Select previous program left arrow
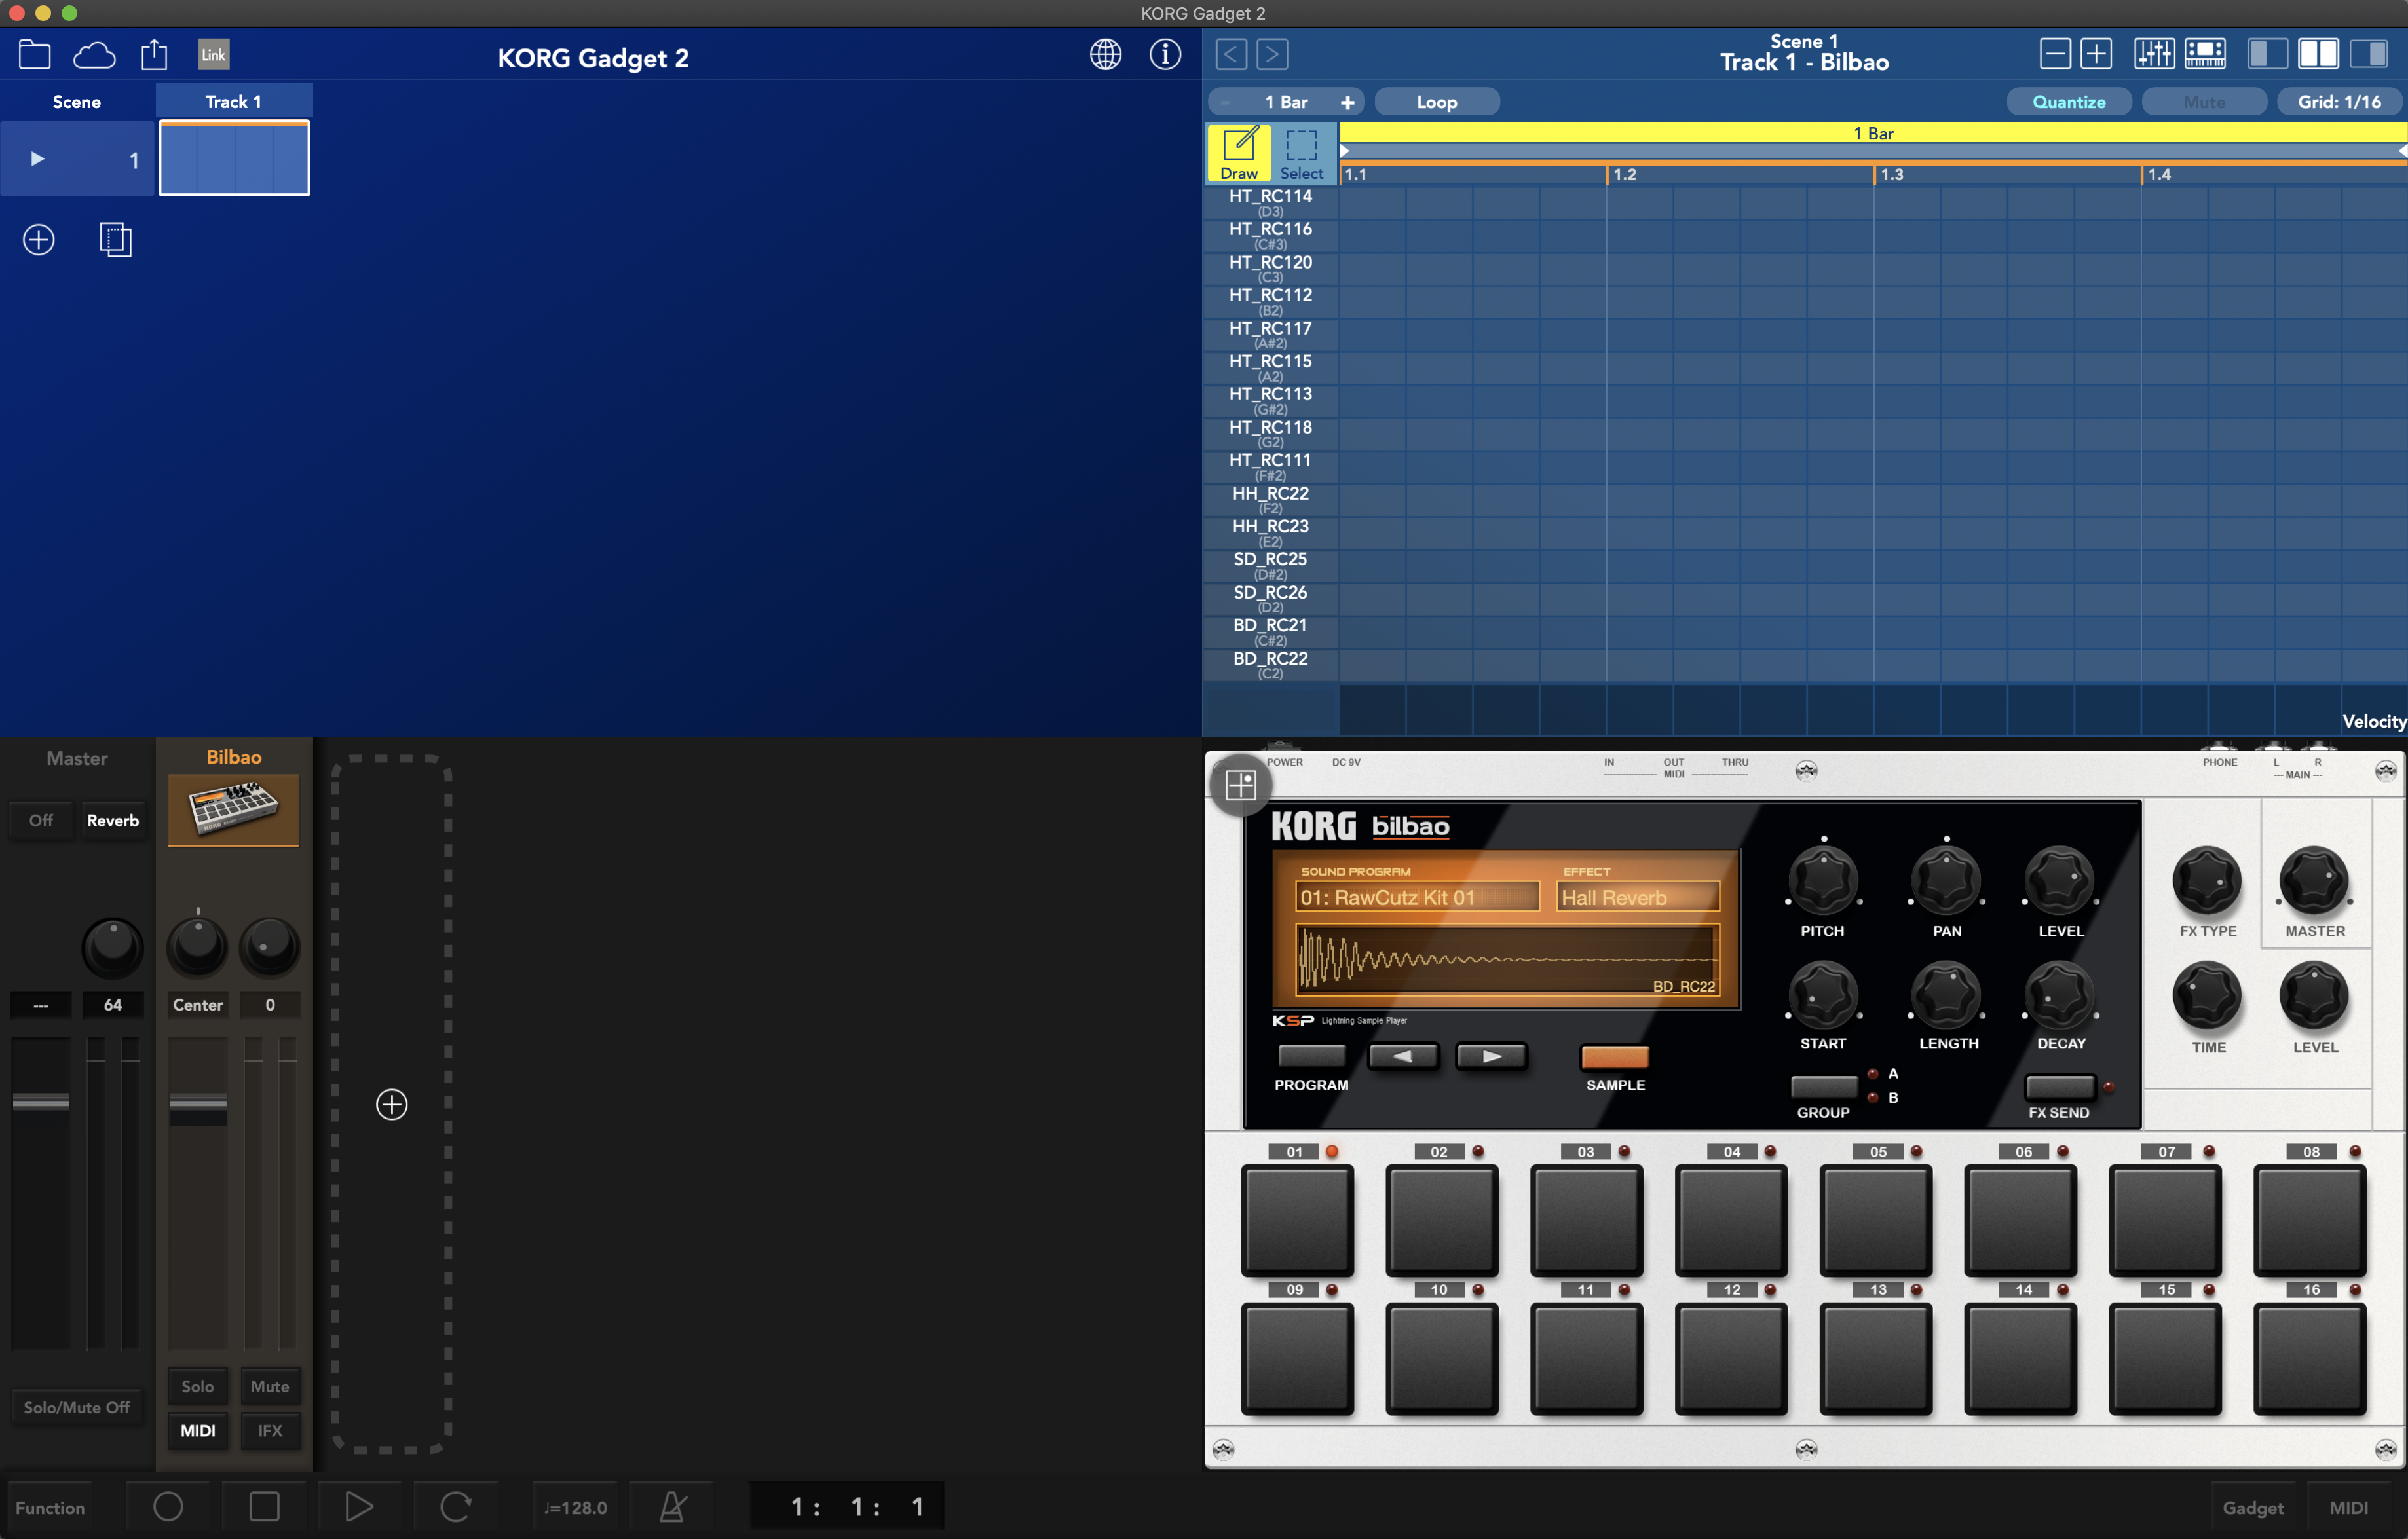Image resolution: width=2408 pixels, height=1539 pixels. 1403,1056
